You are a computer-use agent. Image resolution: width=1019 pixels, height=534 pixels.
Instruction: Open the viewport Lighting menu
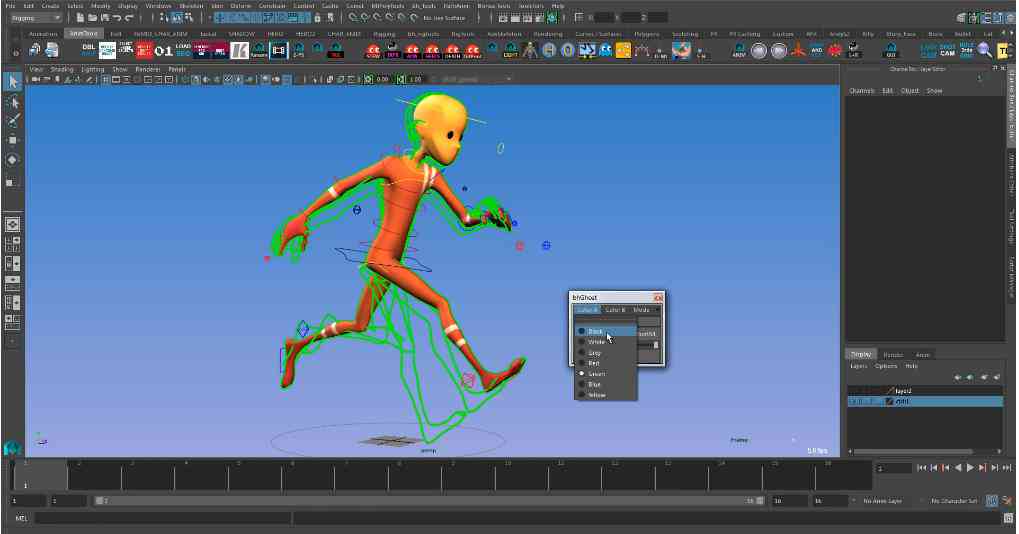click(x=93, y=69)
